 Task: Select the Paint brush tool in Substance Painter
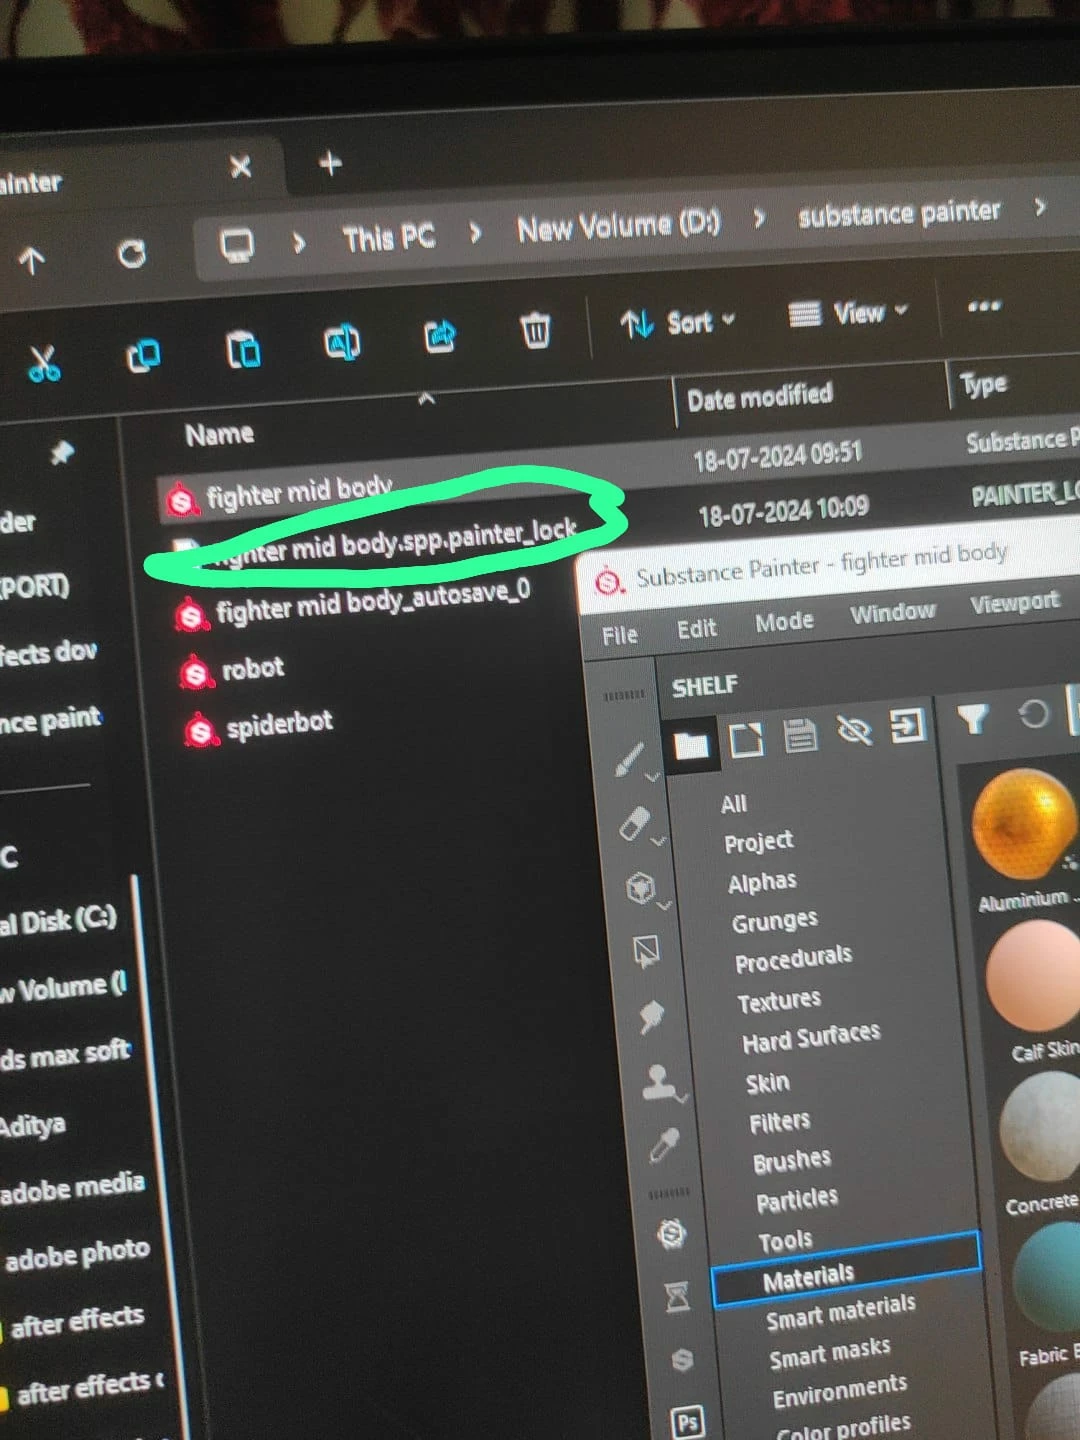click(631, 759)
